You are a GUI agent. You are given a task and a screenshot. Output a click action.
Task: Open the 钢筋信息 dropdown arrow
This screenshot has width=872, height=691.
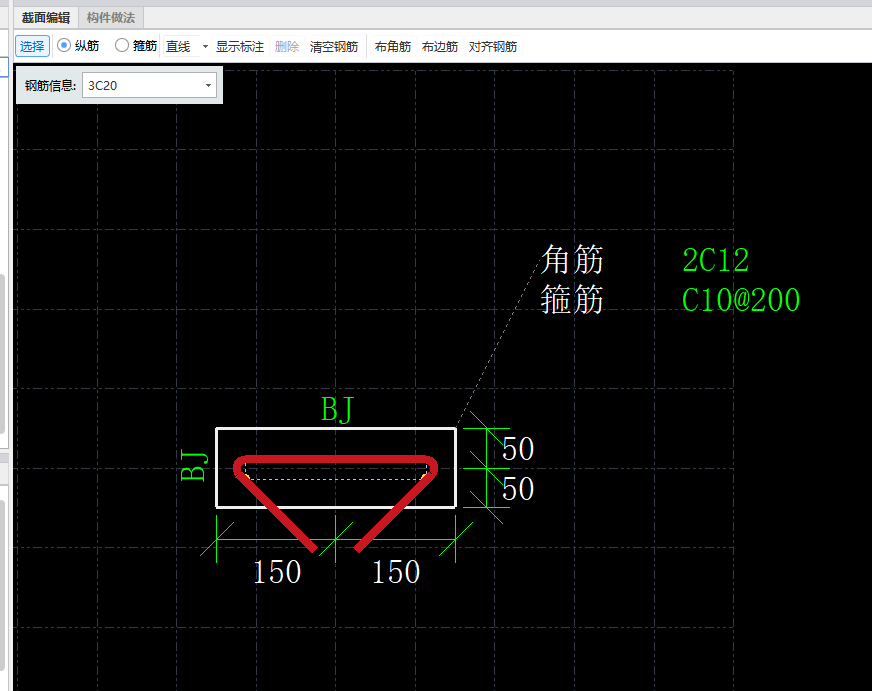(209, 86)
